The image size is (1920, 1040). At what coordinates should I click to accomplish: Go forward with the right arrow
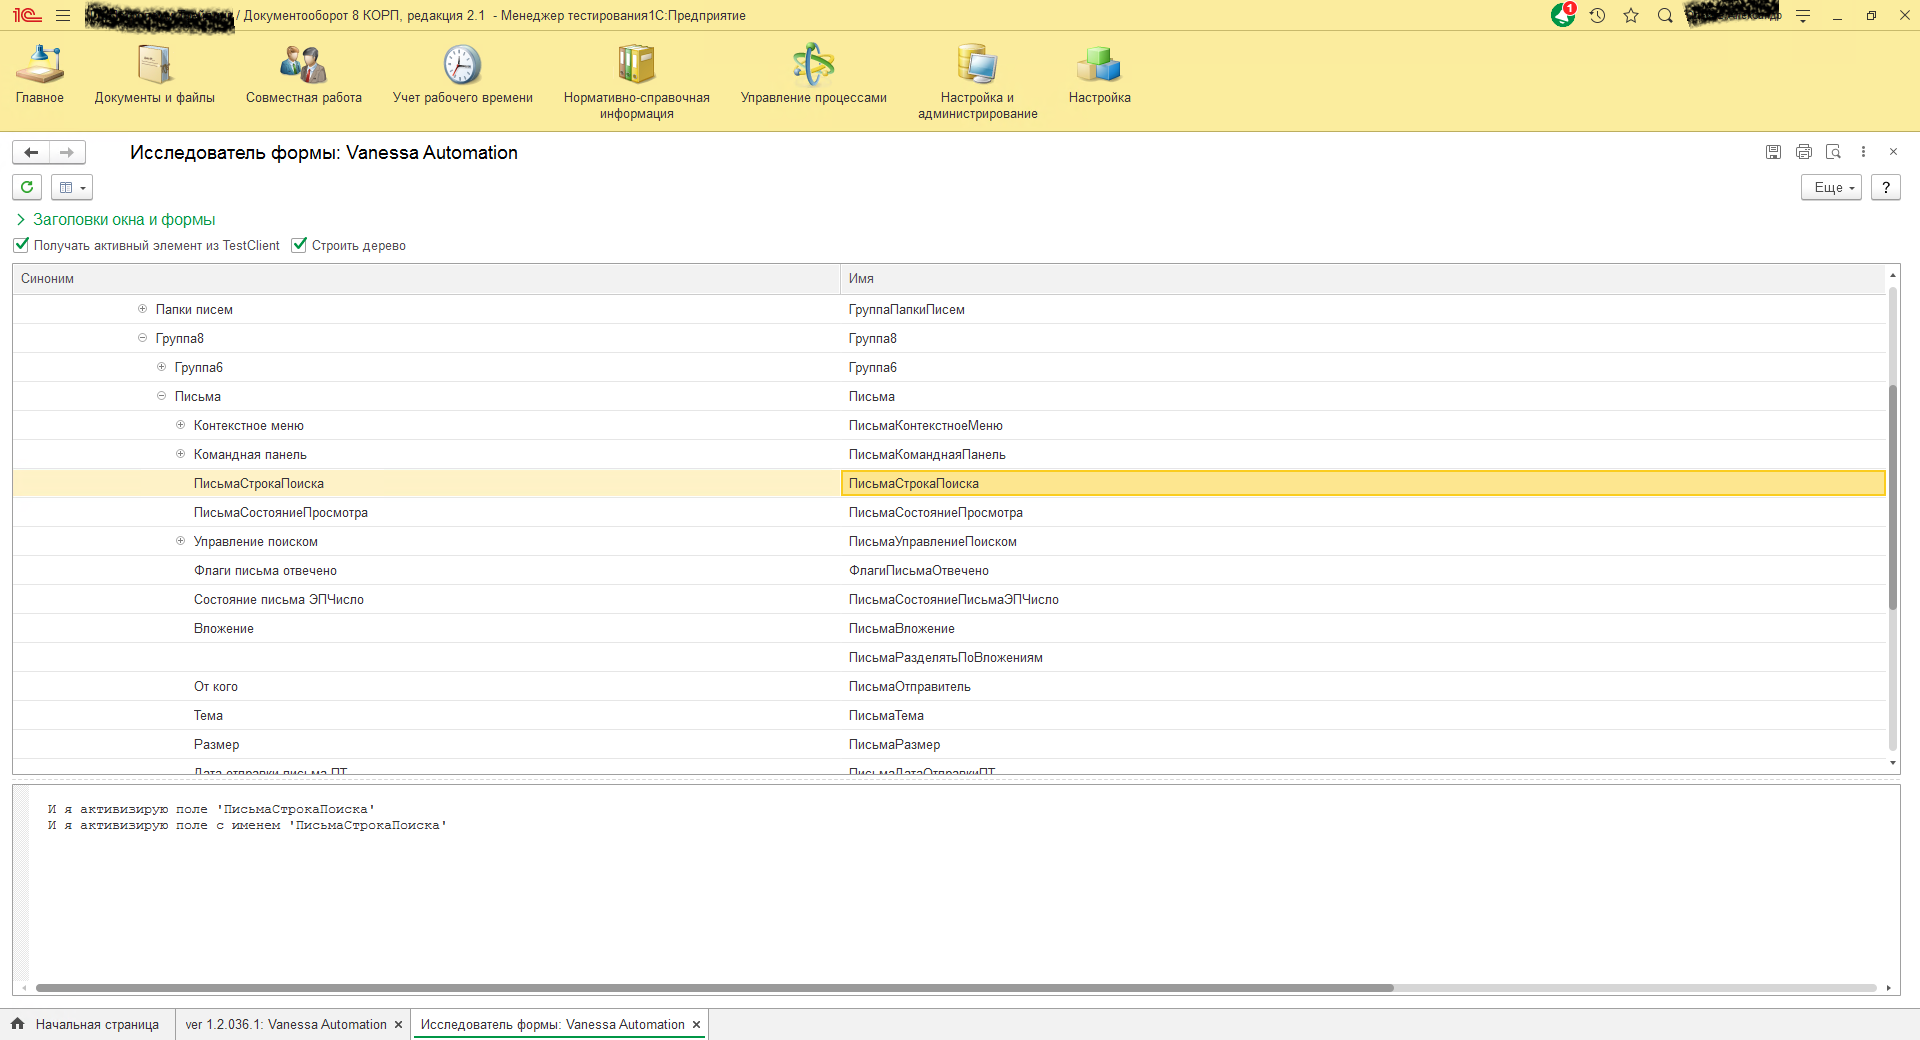pos(67,152)
